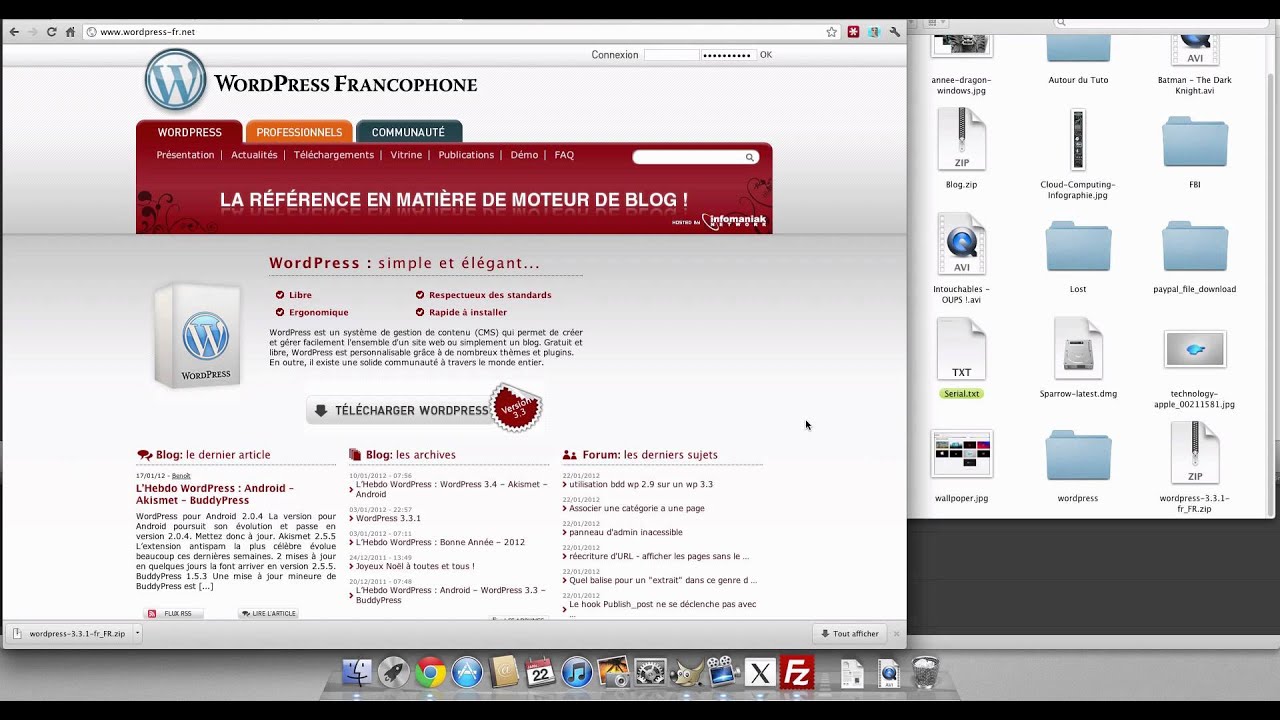Viewport: 1280px width, 720px height.
Task: Open Google Chrome from the Dock
Action: coord(430,672)
